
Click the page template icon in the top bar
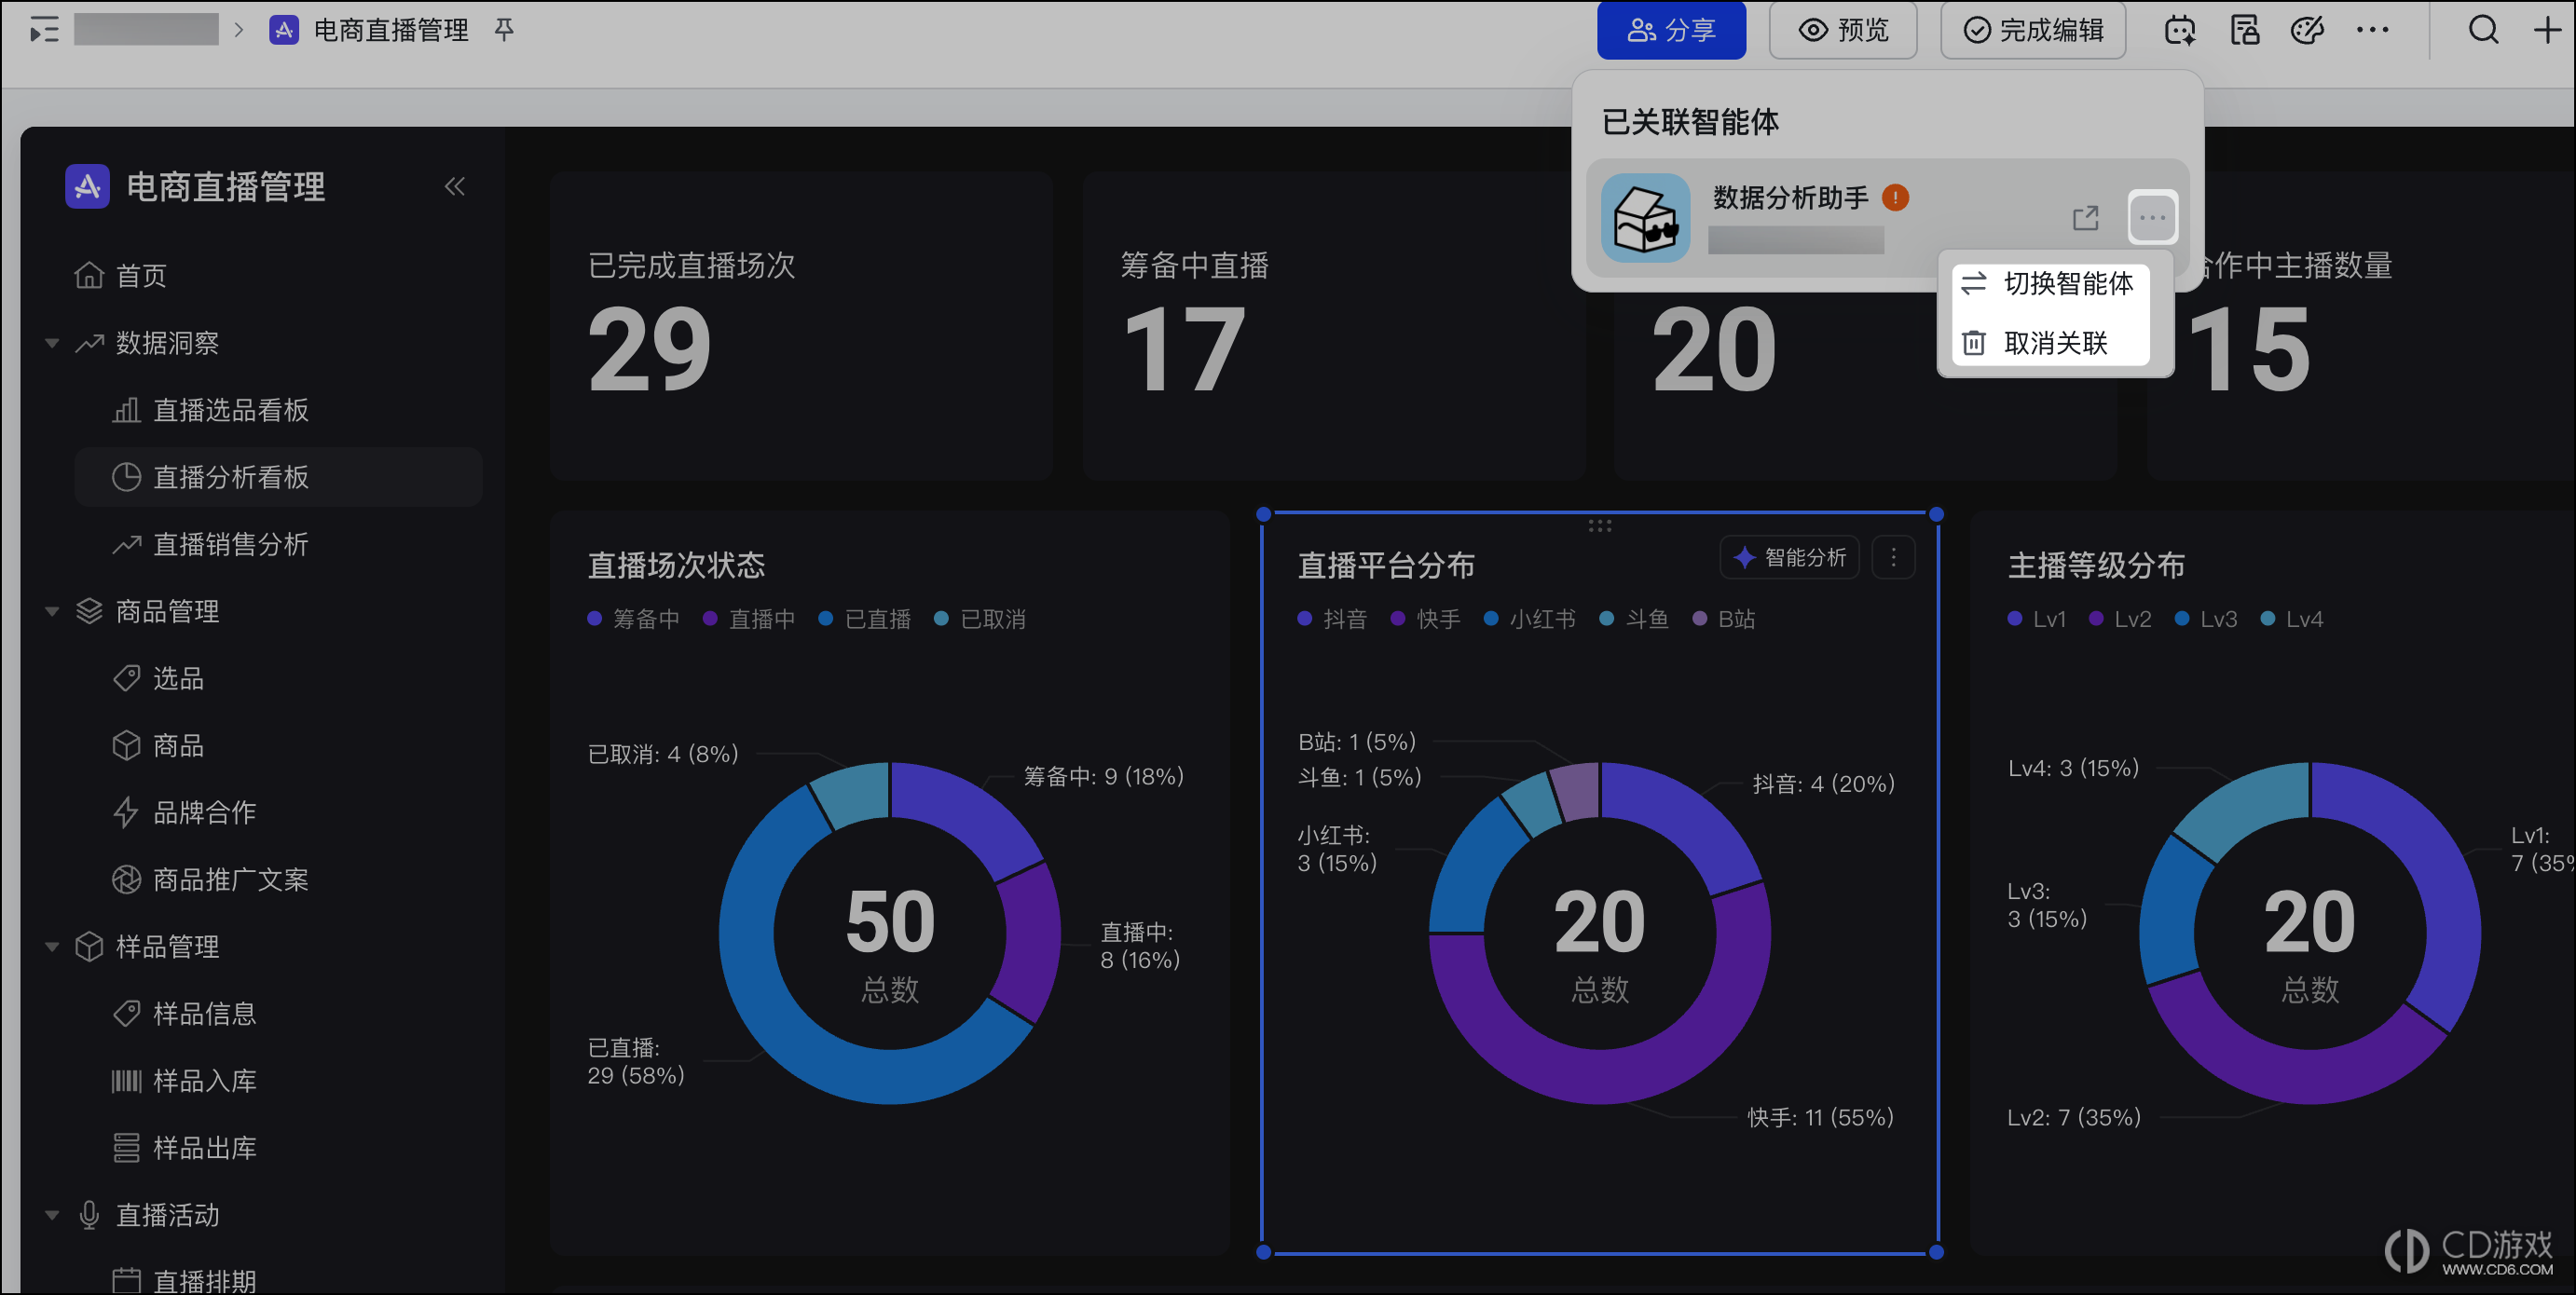[x=2244, y=30]
